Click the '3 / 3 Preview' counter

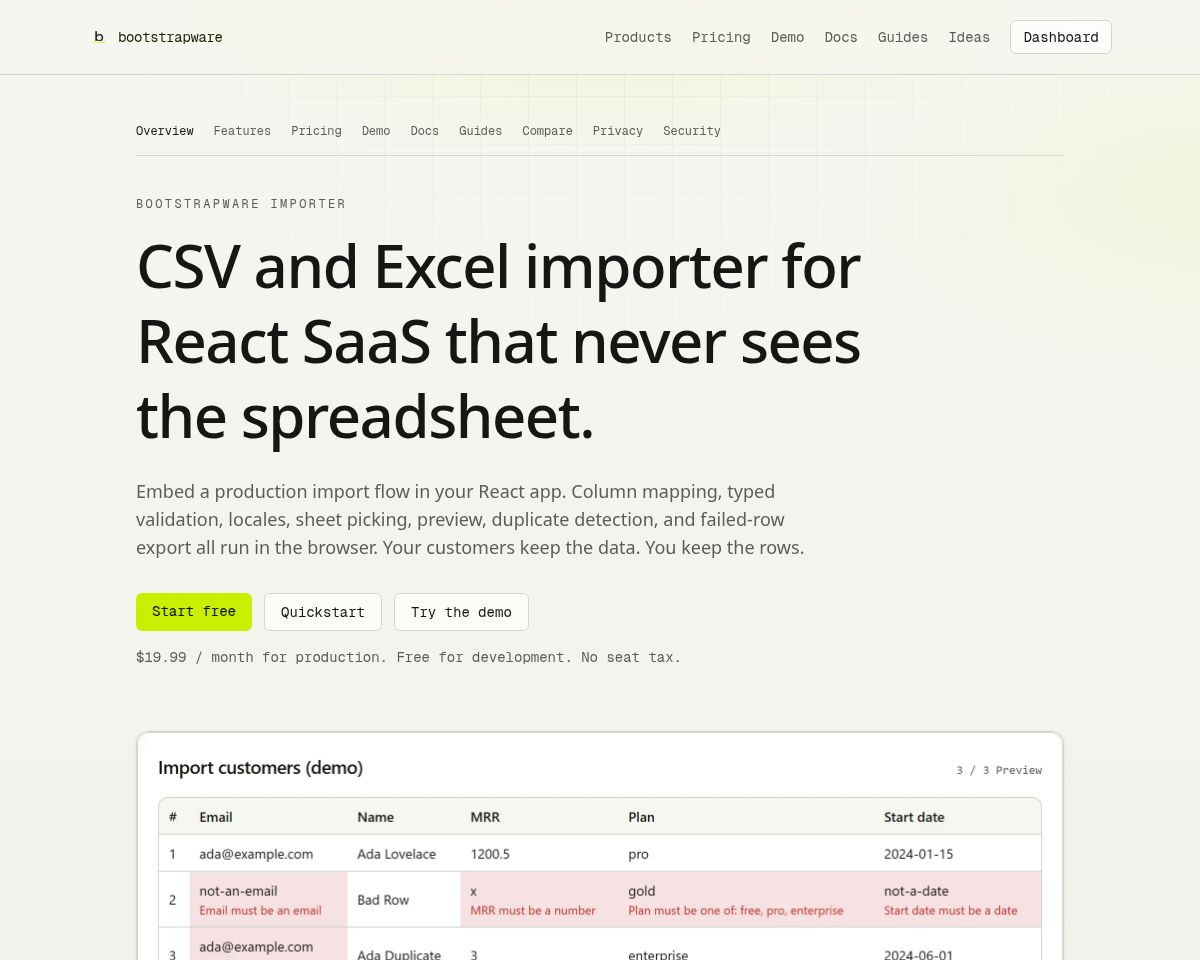pyautogui.click(x=999, y=770)
